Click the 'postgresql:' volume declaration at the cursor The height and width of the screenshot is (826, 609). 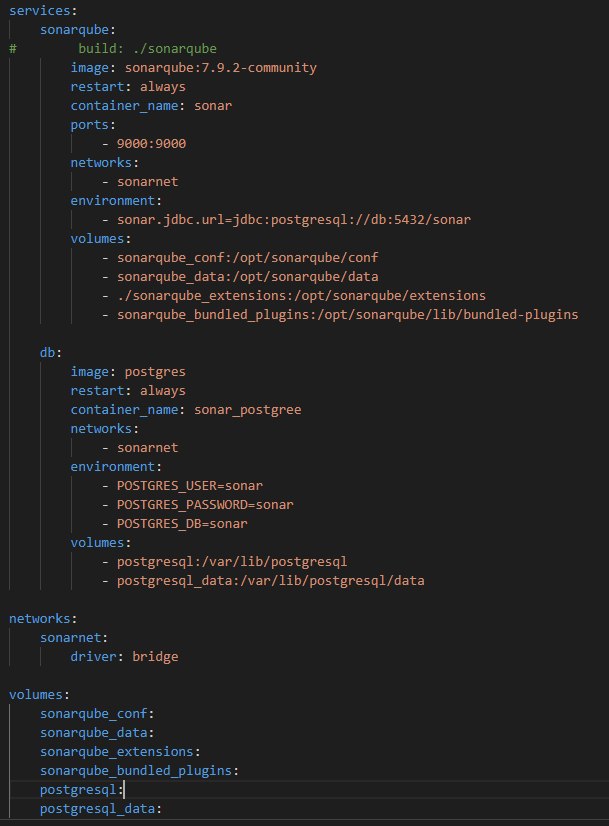click(82, 789)
